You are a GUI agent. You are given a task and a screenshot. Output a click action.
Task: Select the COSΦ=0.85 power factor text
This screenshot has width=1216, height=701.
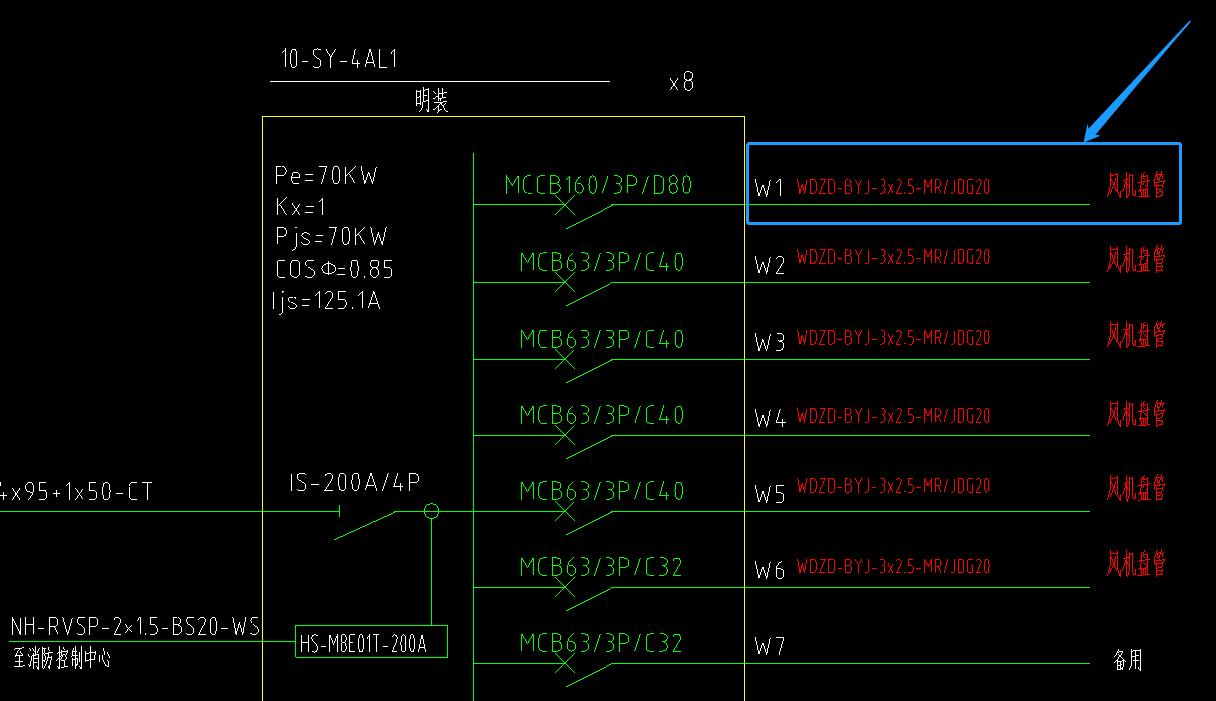tap(335, 269)
